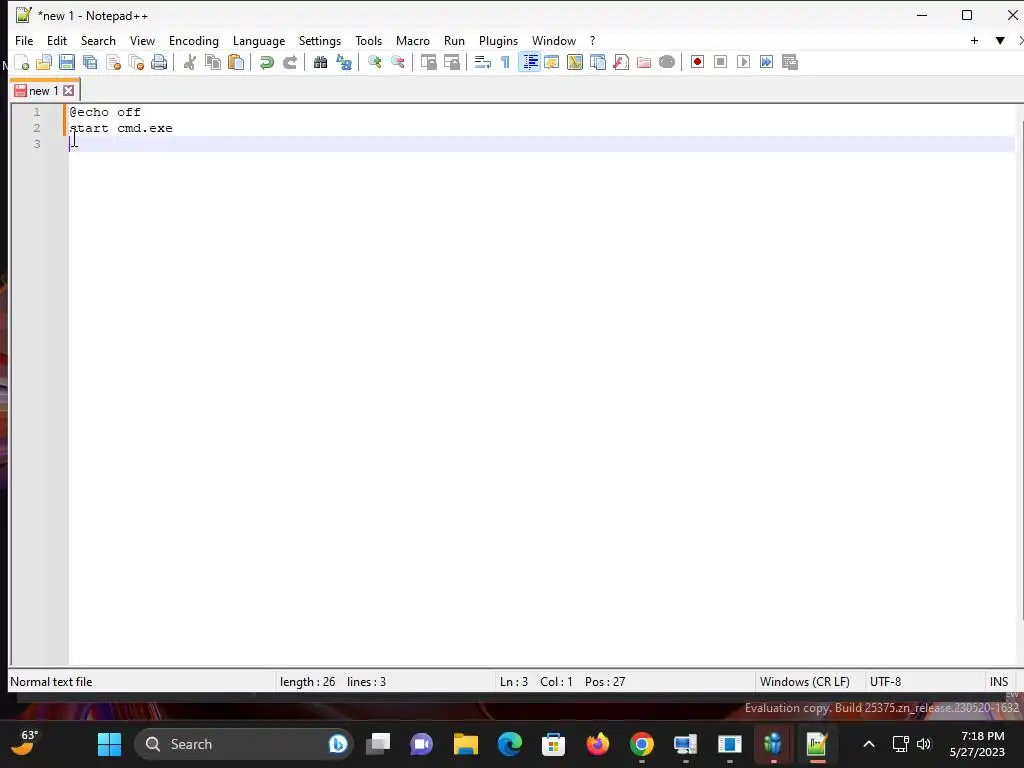Click the Ln : 3 Col : 1 status field
1024x768 pixels.
626,682
